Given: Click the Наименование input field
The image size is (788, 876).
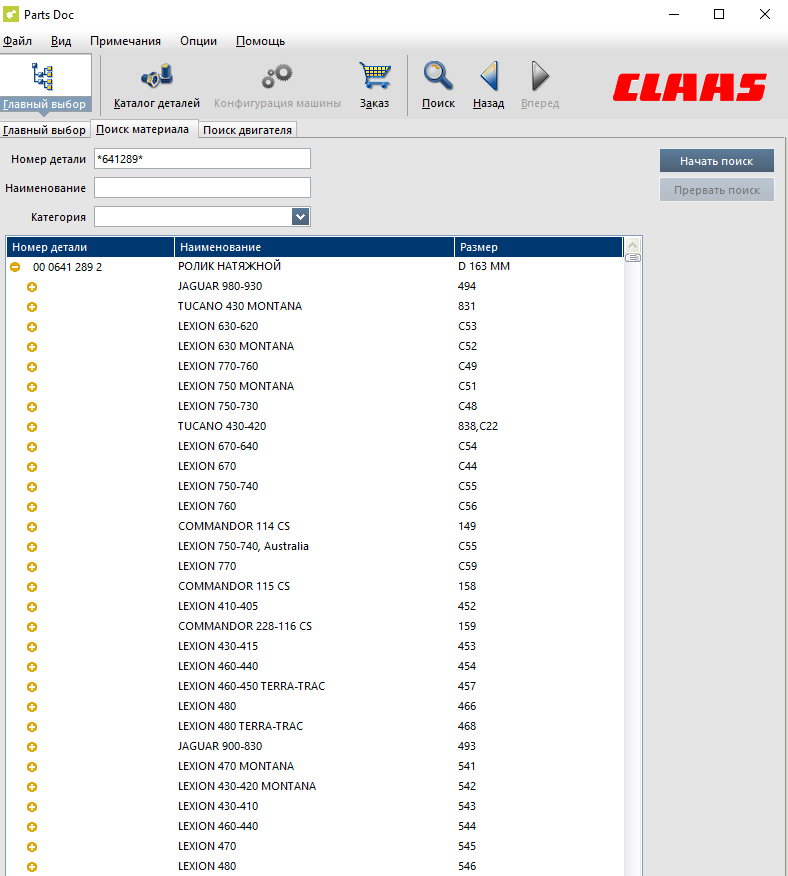Looking at the screenshot, I should (x=202, y=188).
